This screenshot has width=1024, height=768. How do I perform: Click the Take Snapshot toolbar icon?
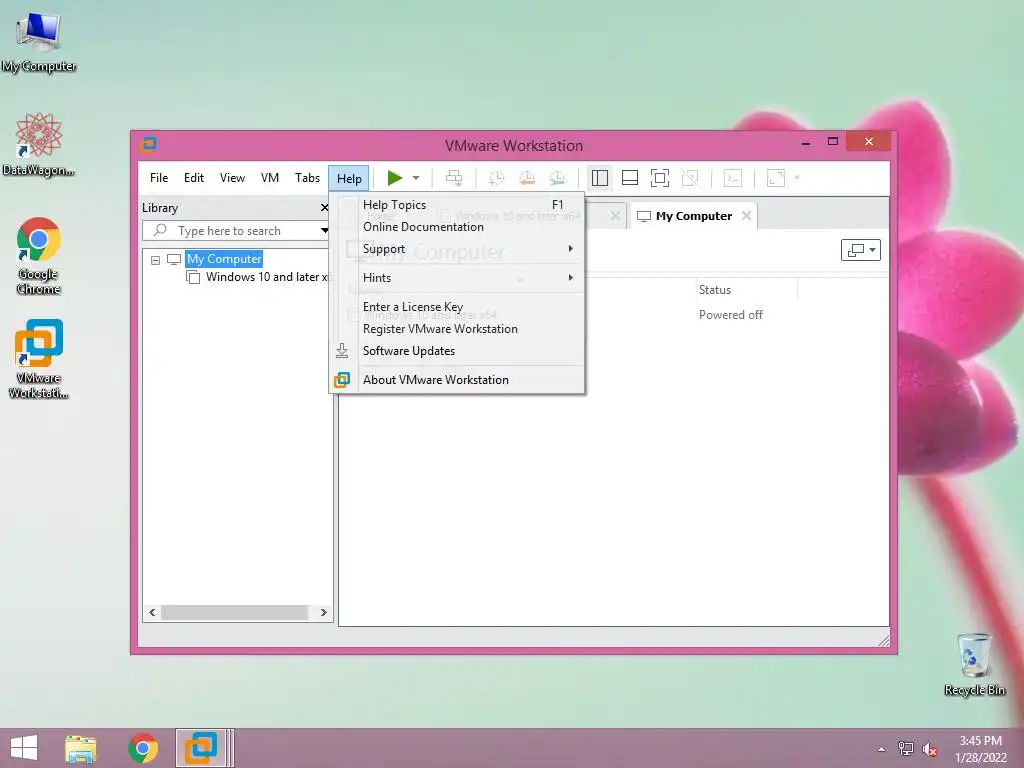496,178
